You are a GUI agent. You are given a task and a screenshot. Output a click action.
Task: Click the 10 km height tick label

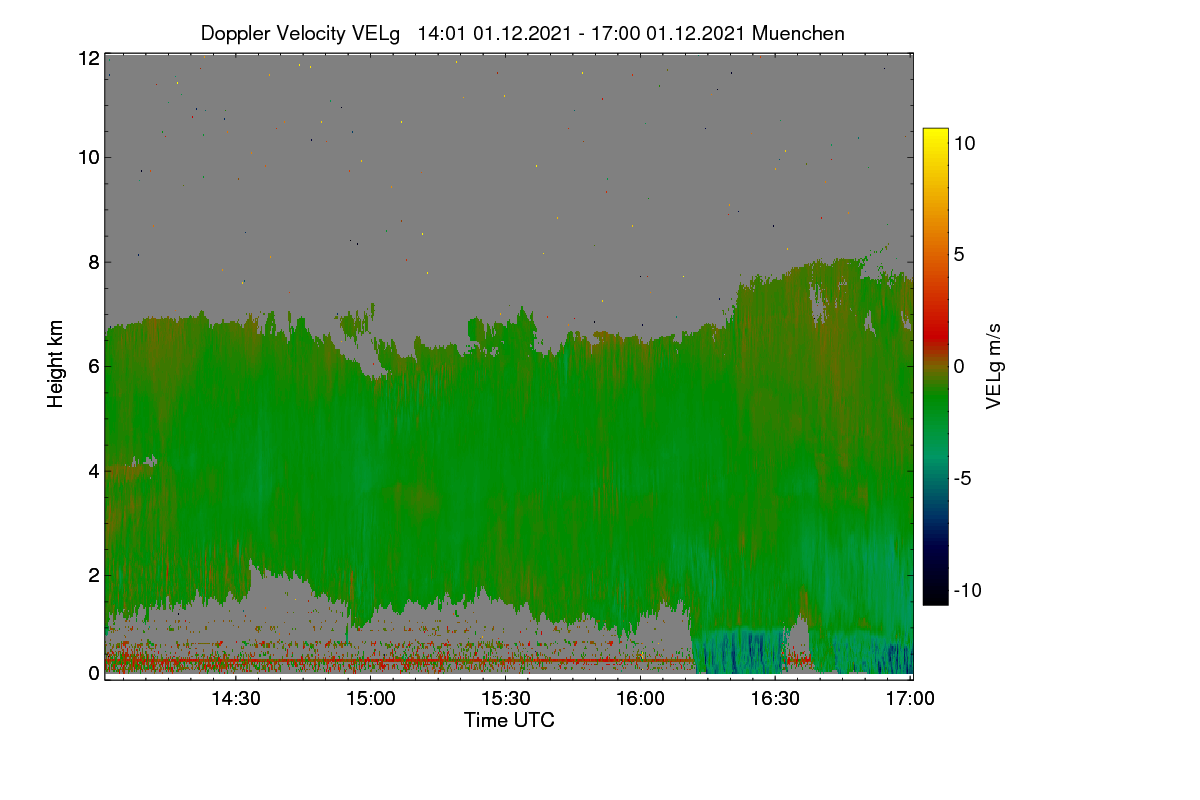point(89,157)
